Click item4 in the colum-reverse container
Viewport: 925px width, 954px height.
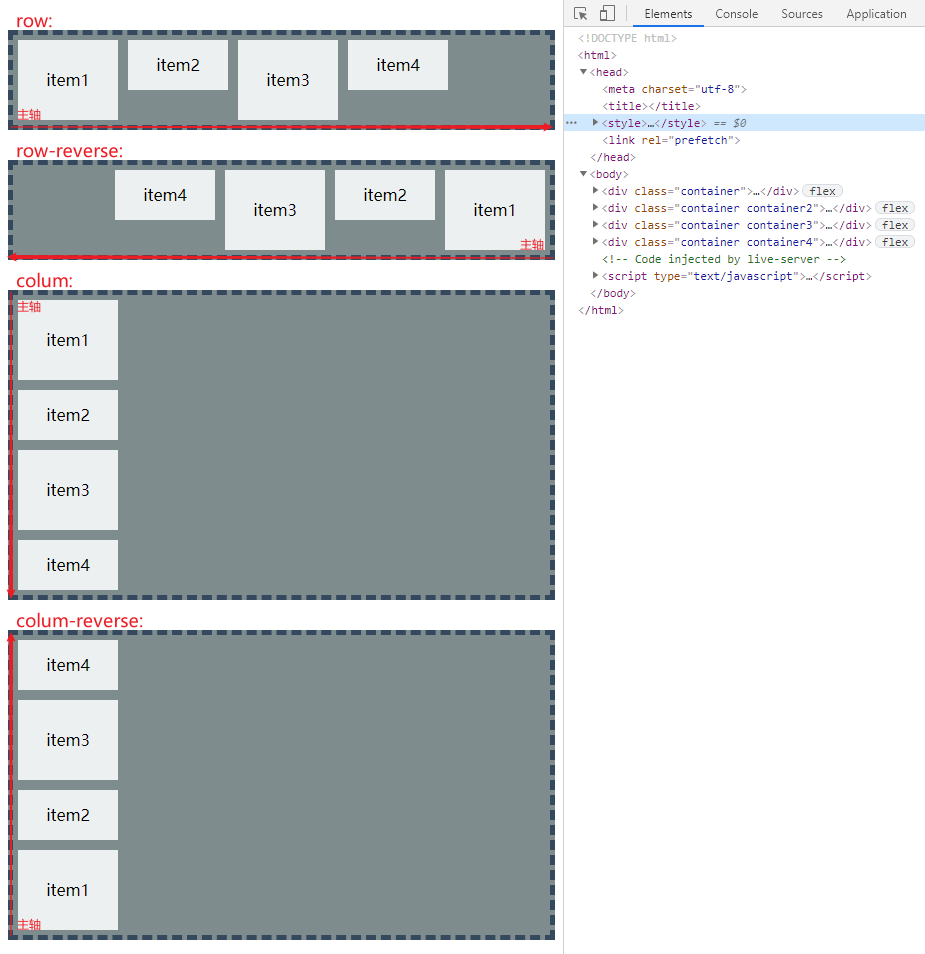pyautogui.click(x=68, y=665)
